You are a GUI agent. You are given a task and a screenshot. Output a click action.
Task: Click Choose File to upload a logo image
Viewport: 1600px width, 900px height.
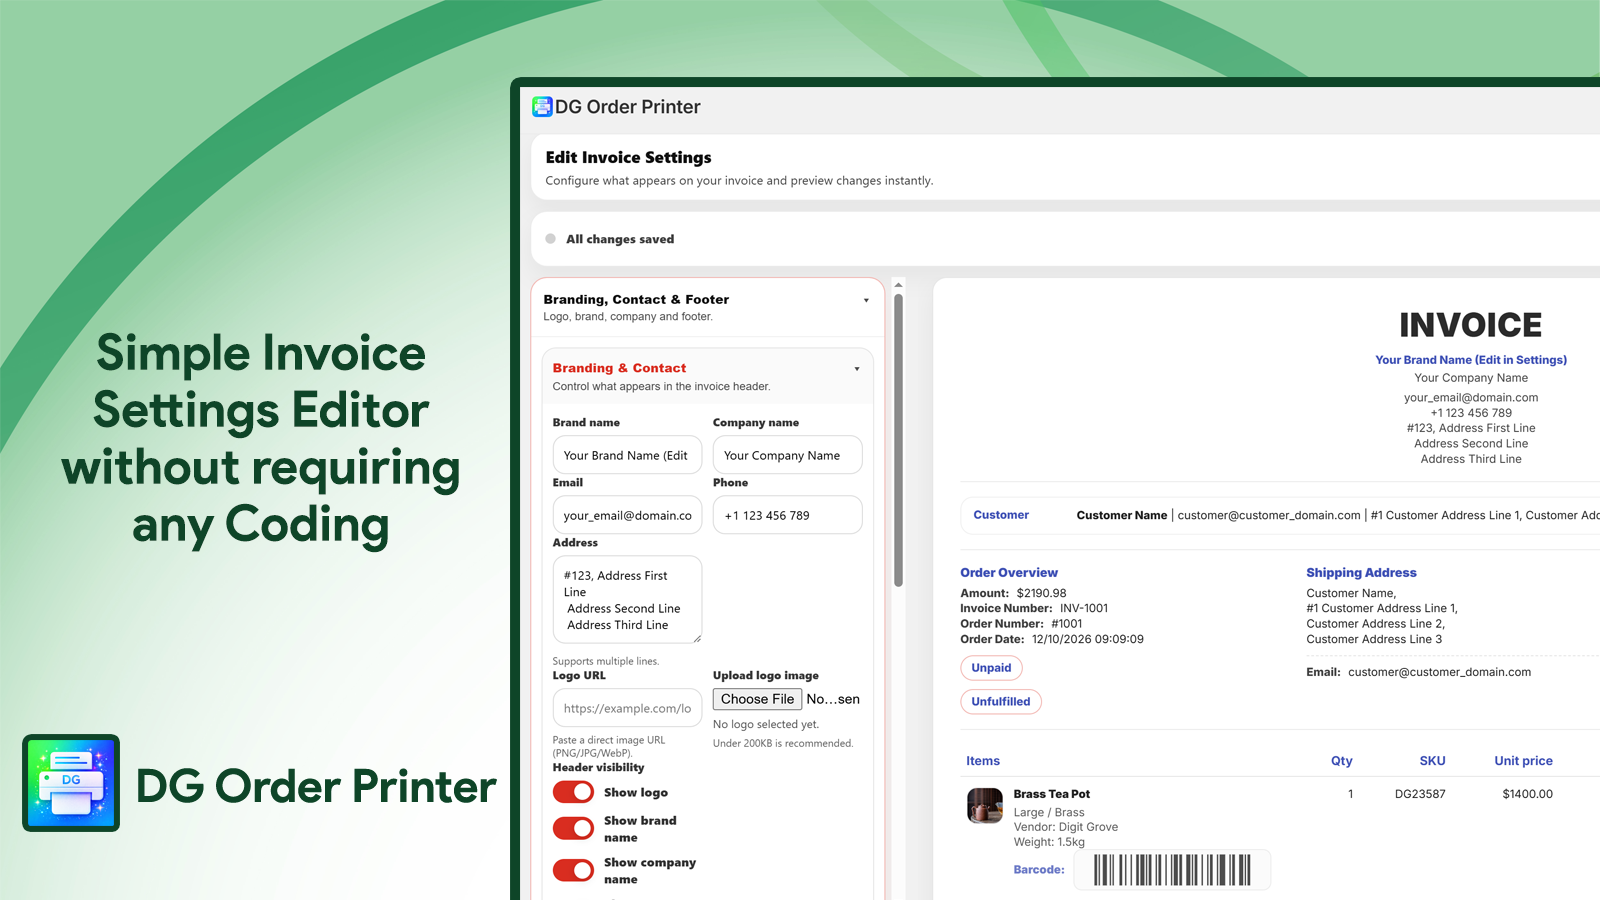pyautogui.click(x=757, y=699)
